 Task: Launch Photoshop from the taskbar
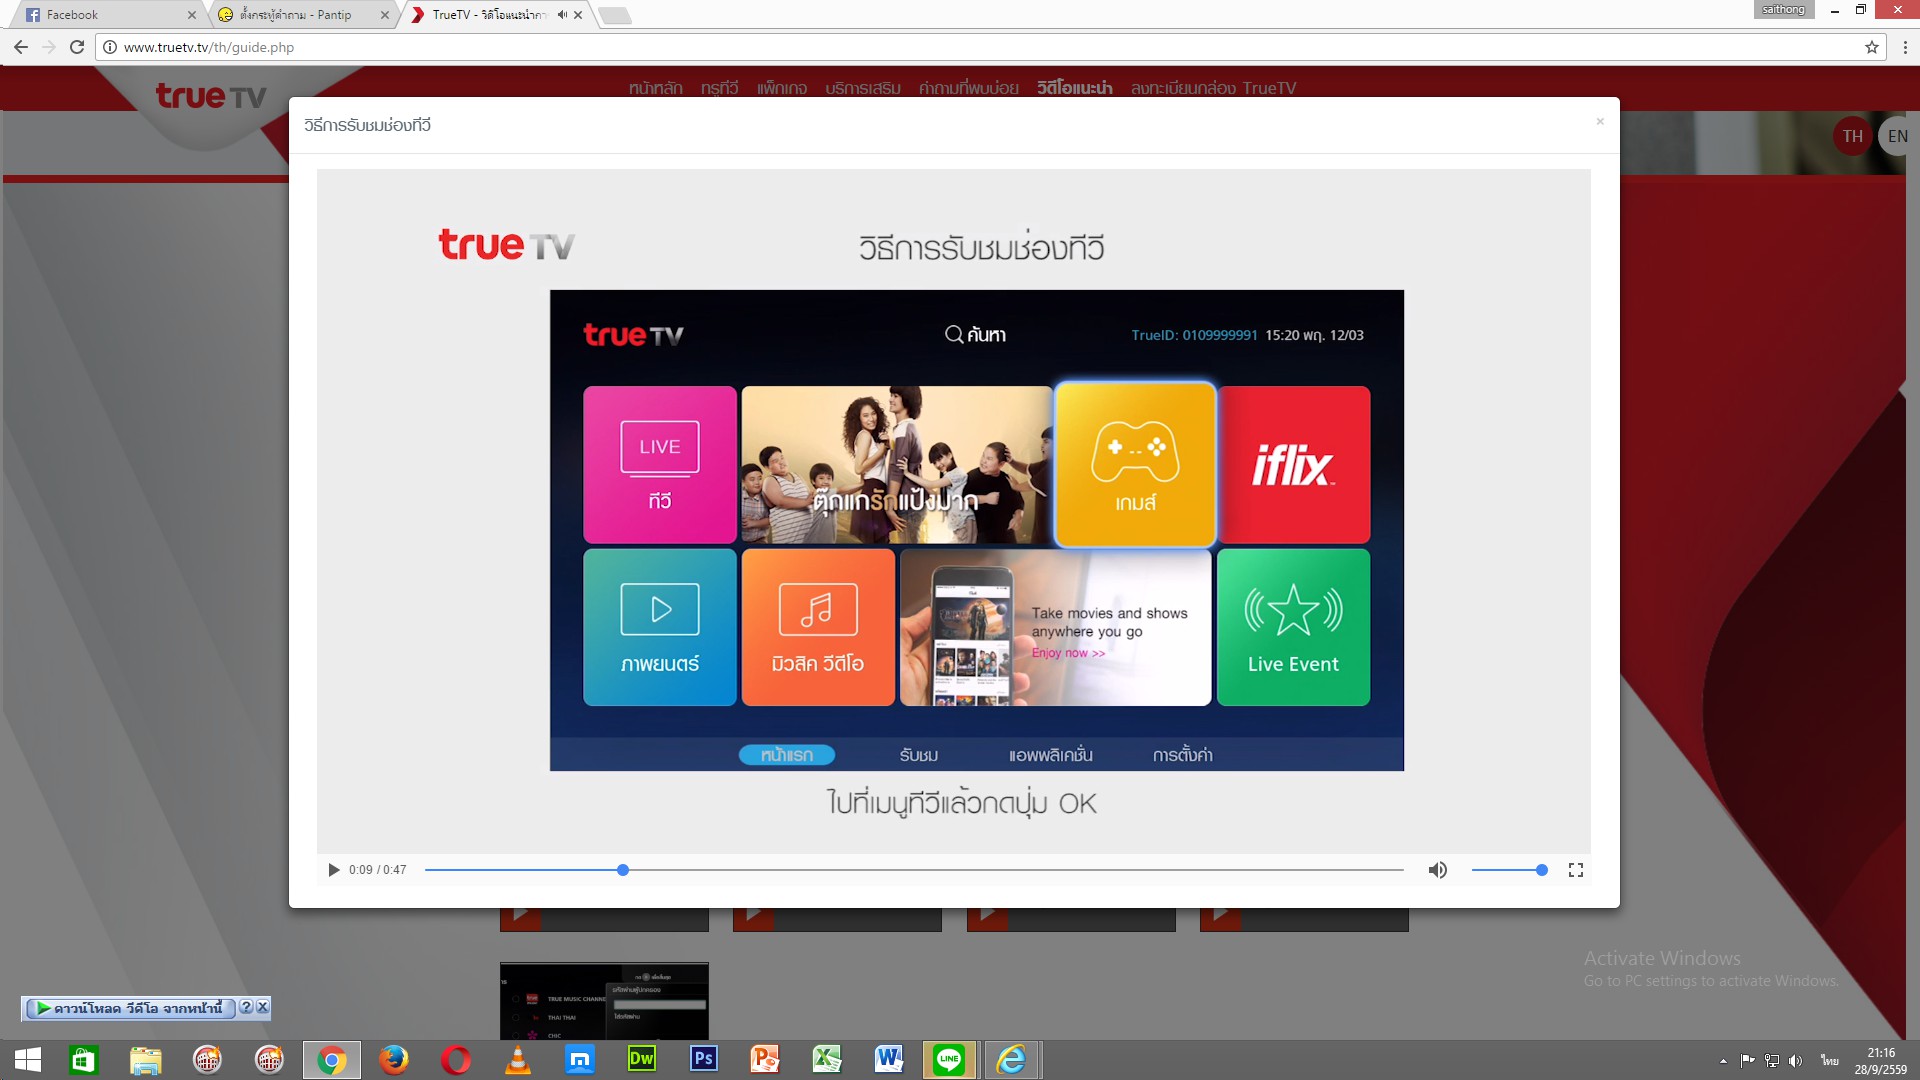703,1060
